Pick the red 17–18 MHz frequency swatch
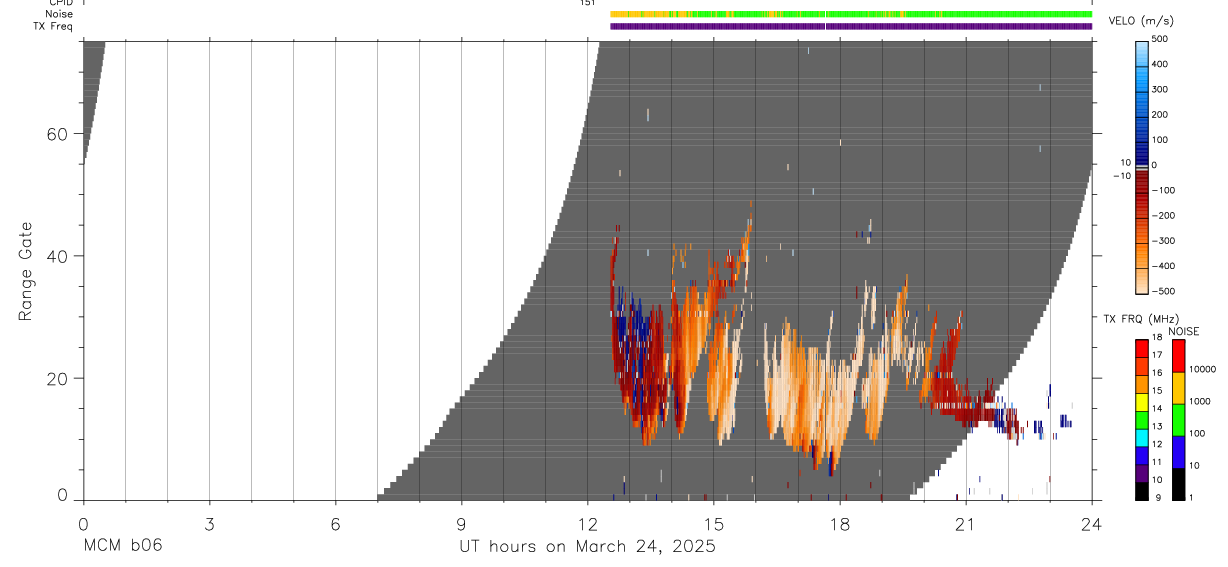Screen dimensions: 1228x567 point(1143,348)
